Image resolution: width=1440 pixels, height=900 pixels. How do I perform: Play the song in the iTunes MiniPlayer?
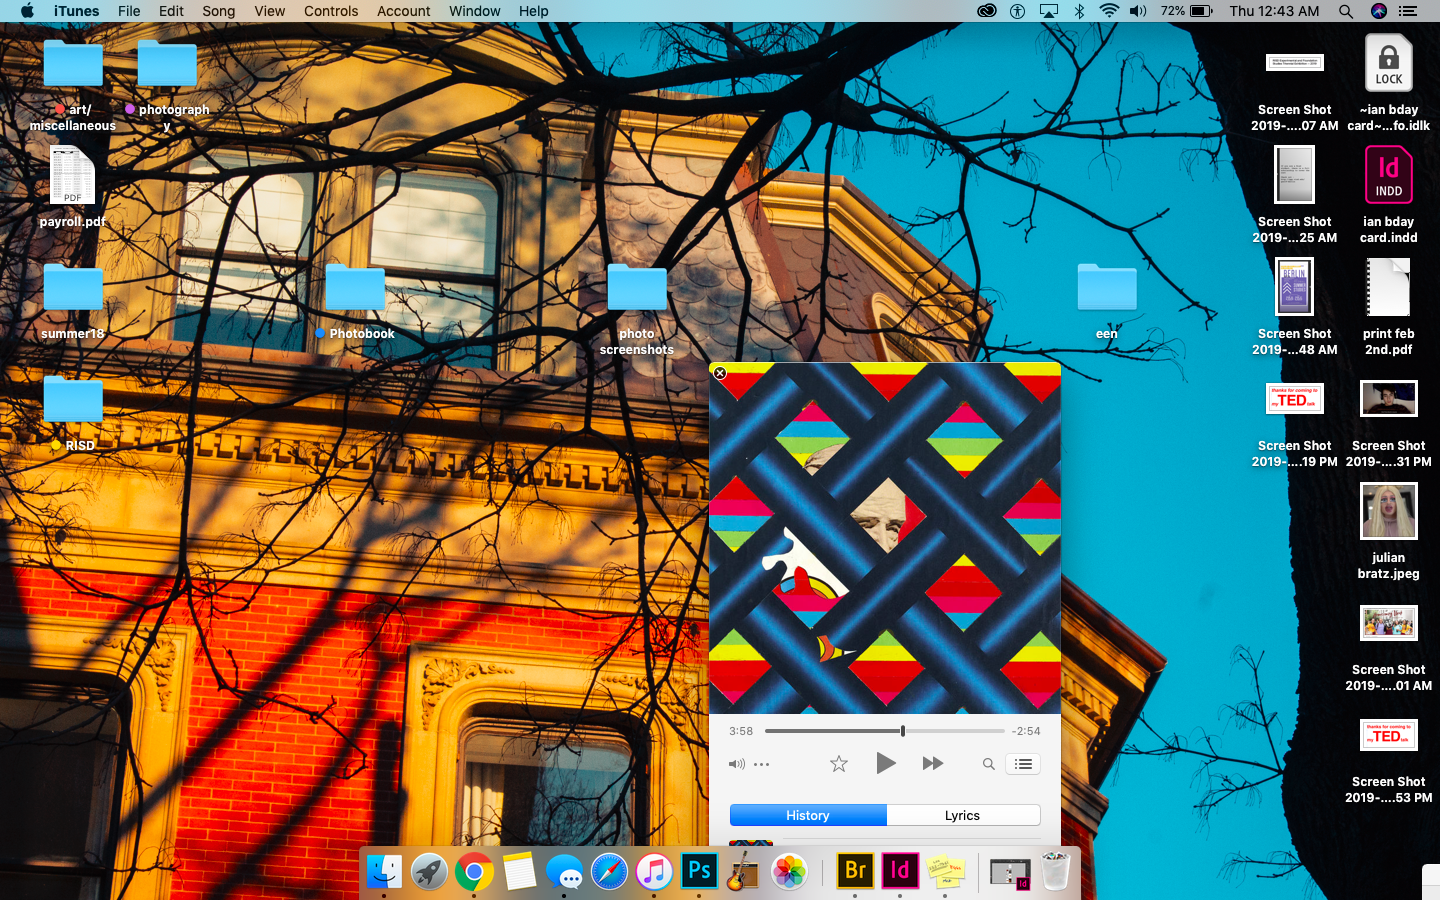tap(885, 763)
